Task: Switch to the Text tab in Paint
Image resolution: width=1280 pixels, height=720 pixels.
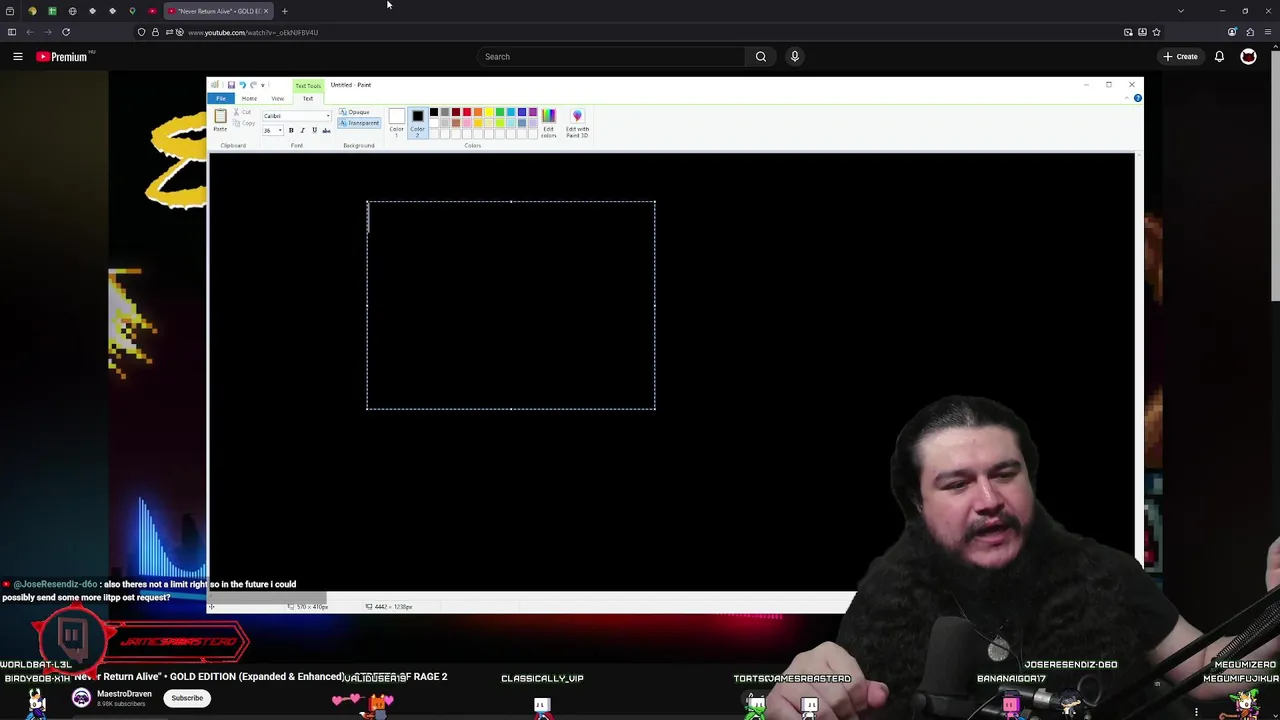Action: (x=308, y=98)
